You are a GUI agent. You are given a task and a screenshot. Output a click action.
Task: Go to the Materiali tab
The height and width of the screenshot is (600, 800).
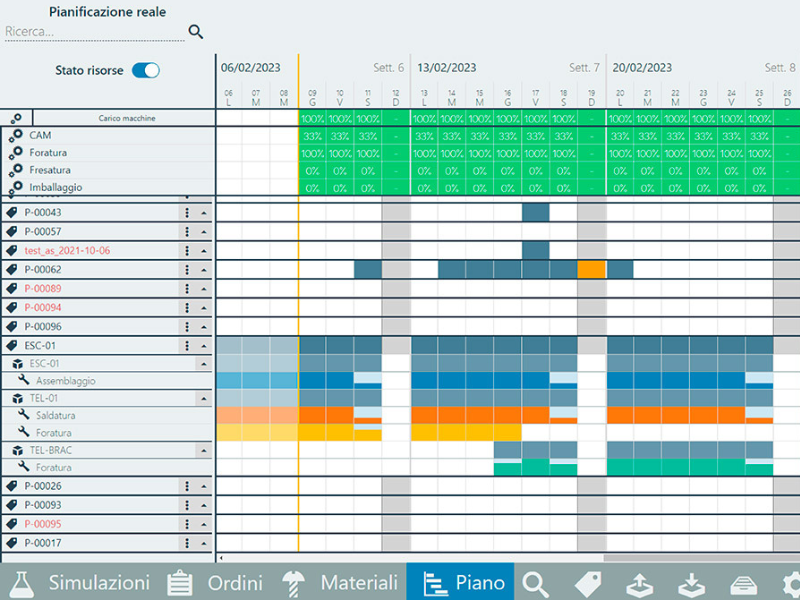coord(340,583)
